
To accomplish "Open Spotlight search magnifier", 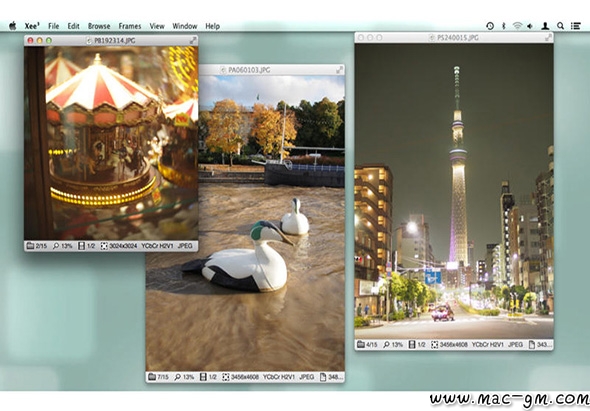I will [560, 26].
